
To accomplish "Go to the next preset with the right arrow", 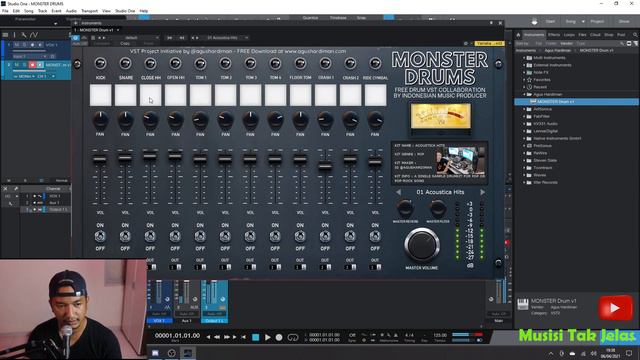I will point(482,192).
